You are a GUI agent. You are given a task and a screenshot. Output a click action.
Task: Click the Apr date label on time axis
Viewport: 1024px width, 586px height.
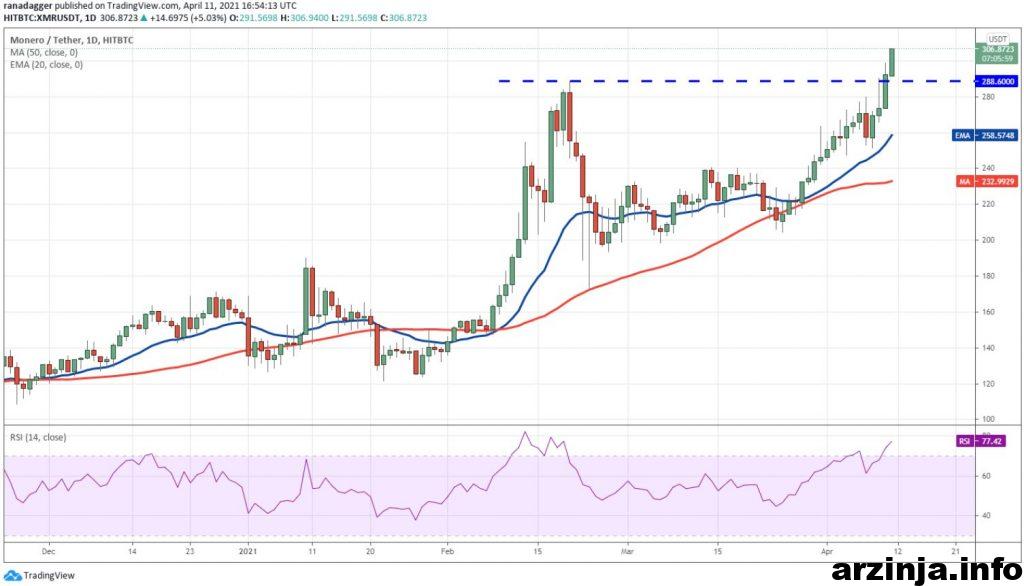pyautogui.click(x=829, y=550)
